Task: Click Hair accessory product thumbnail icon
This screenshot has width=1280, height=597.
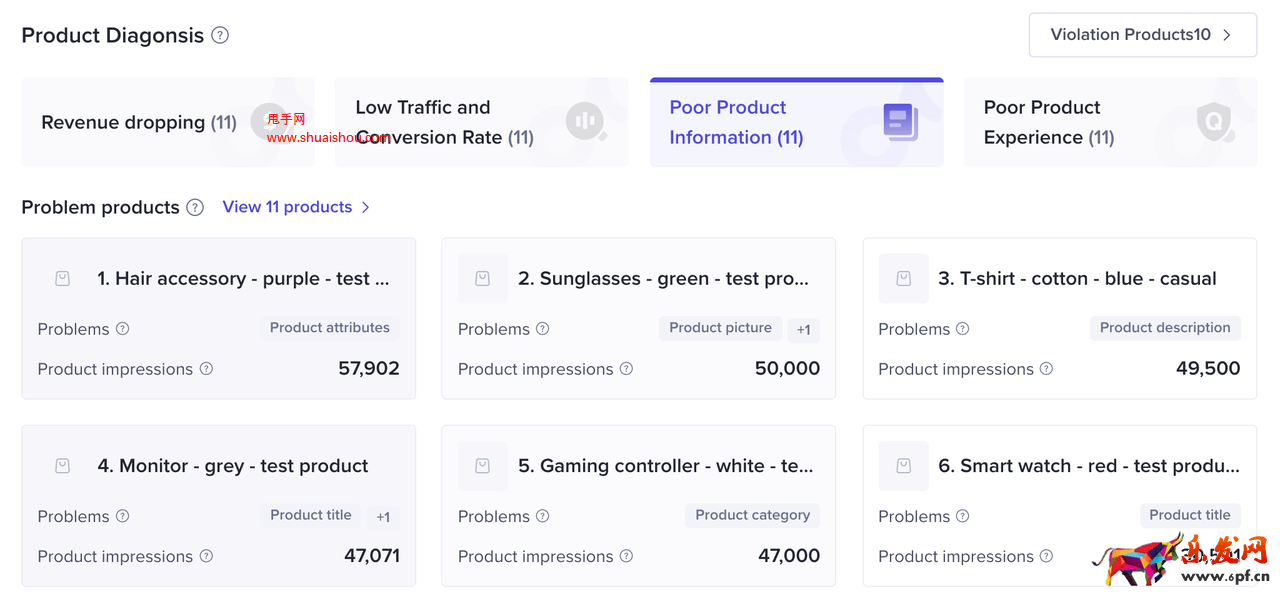Action: (62, 279)
